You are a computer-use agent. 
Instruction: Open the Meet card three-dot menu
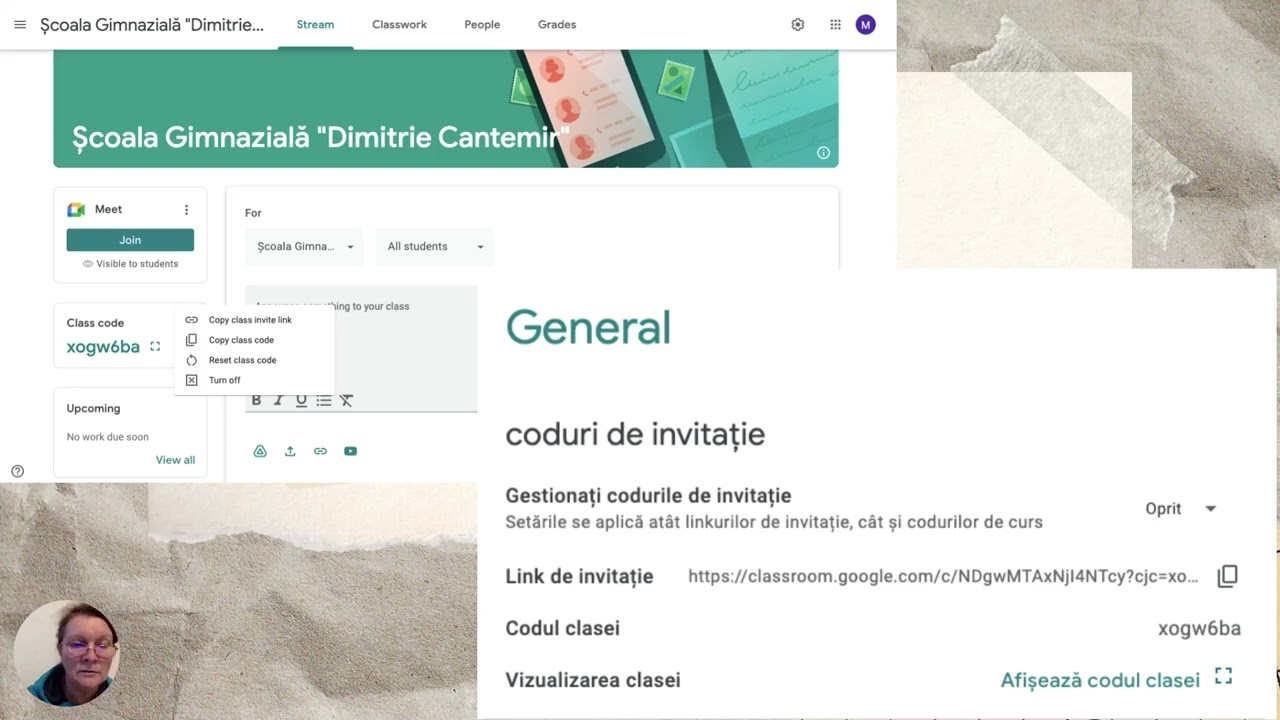[x=186, y=210]
